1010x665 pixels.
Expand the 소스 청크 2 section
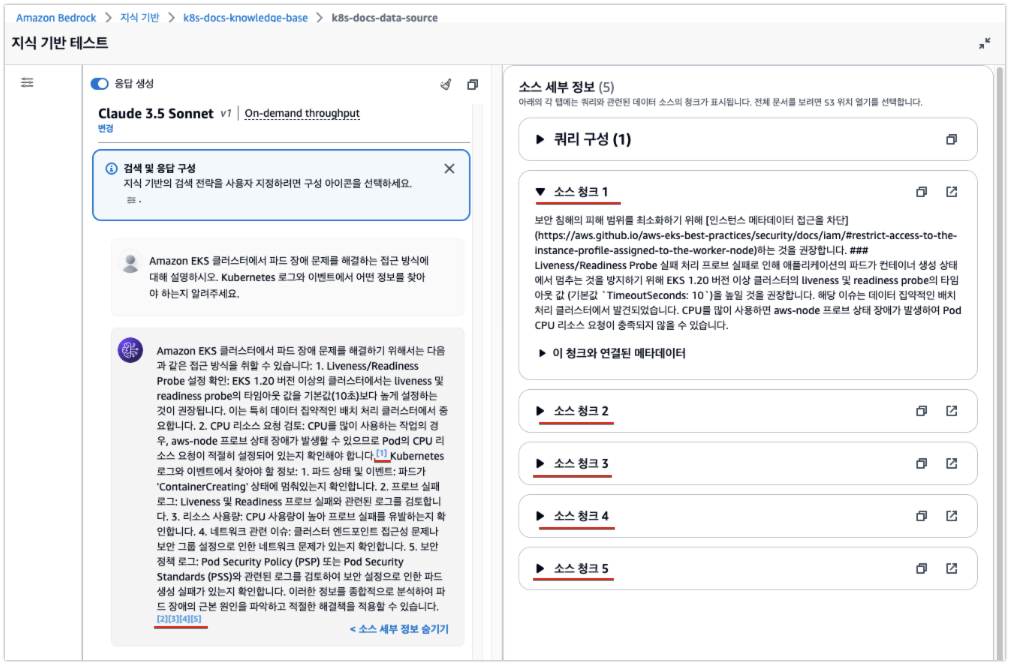540,410
